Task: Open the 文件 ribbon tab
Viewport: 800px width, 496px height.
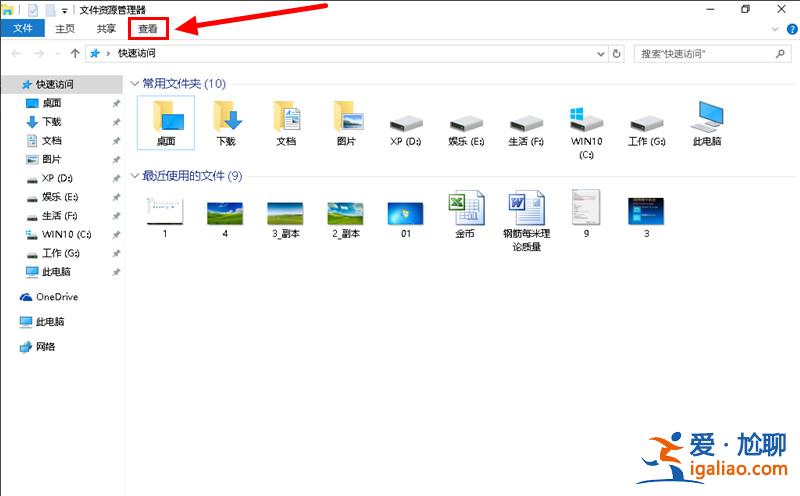Action: tap(22, 29)
